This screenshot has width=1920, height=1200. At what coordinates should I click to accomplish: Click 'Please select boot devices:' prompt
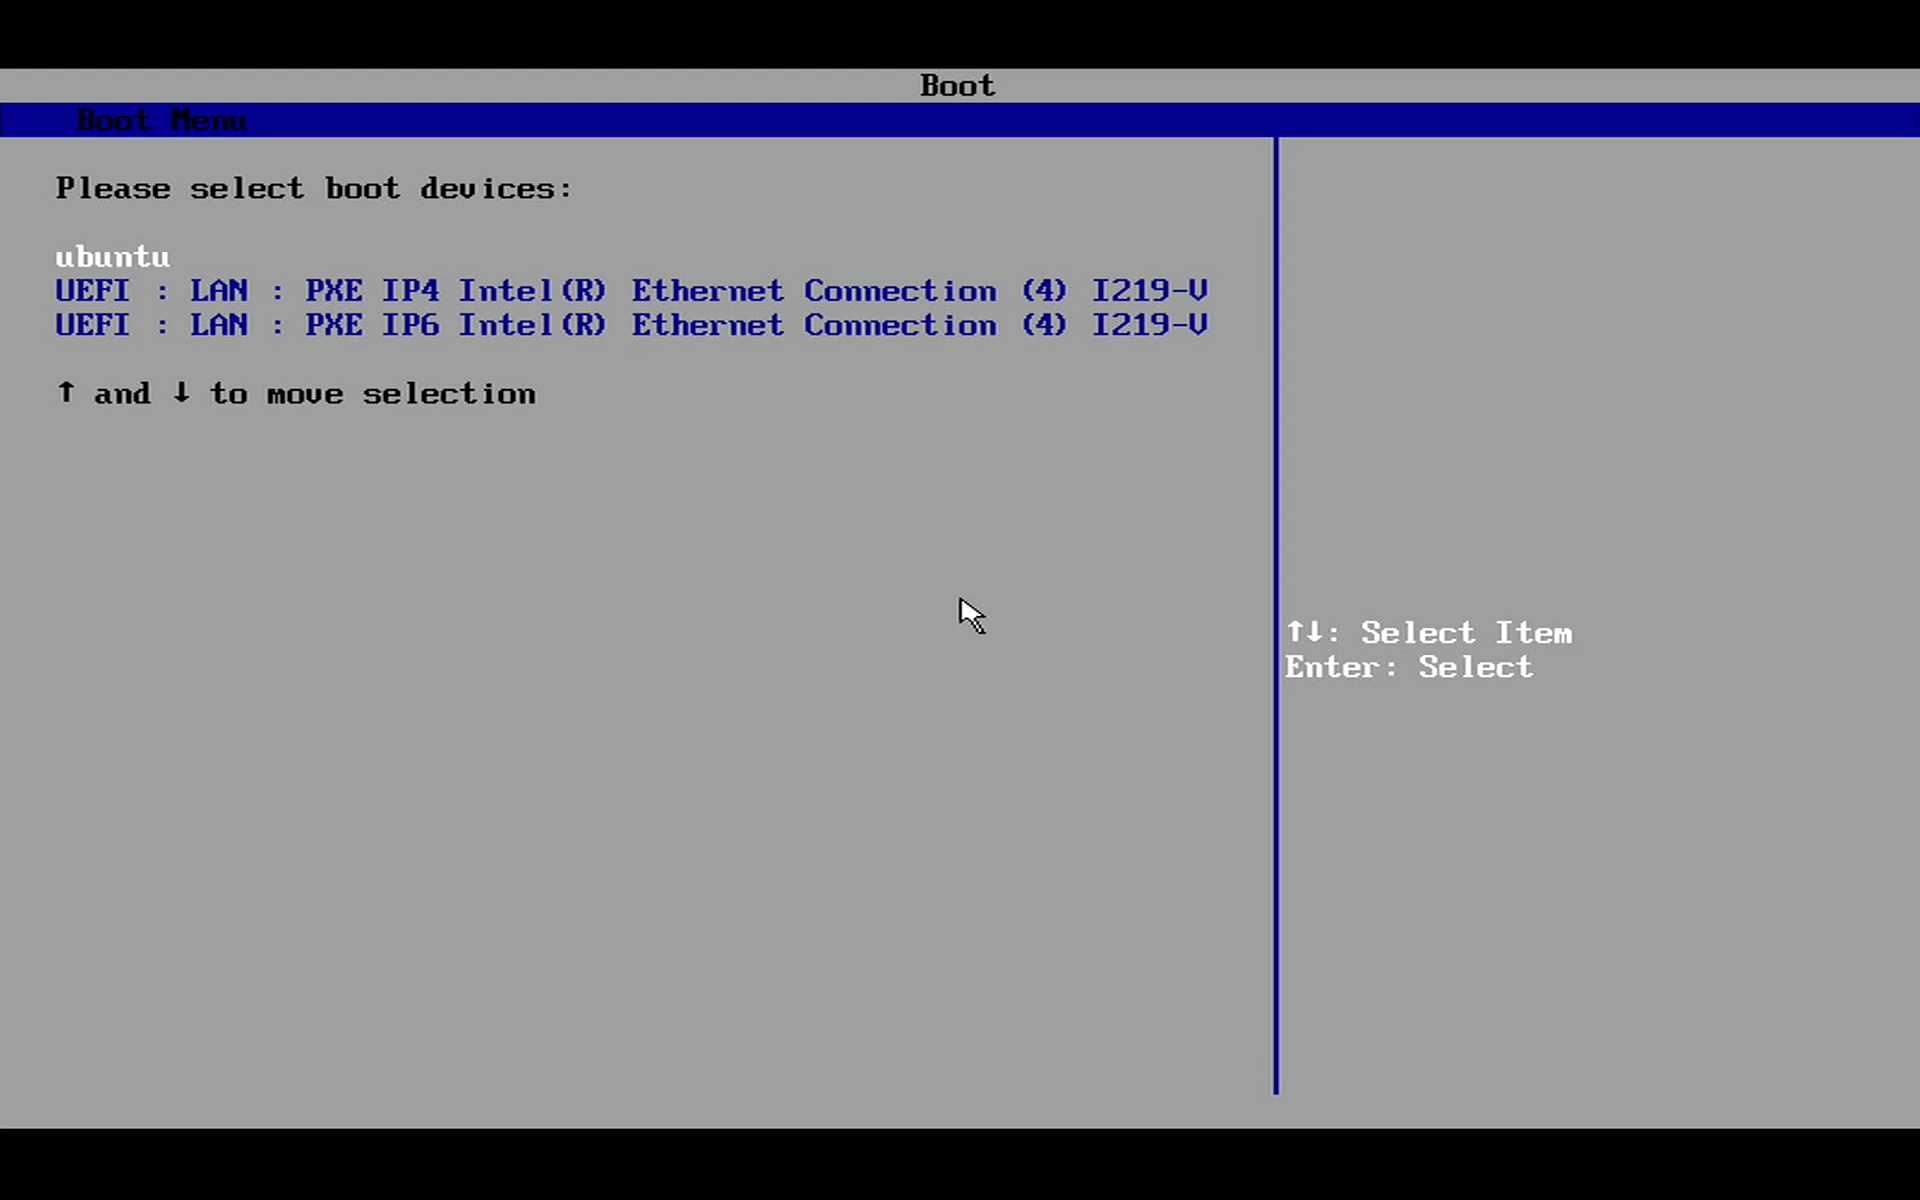click(314, 188)
